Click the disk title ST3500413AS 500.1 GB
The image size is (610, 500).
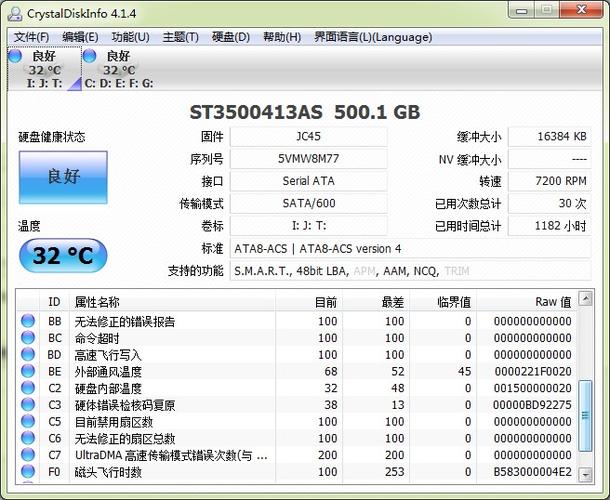(x=305, y=112)
